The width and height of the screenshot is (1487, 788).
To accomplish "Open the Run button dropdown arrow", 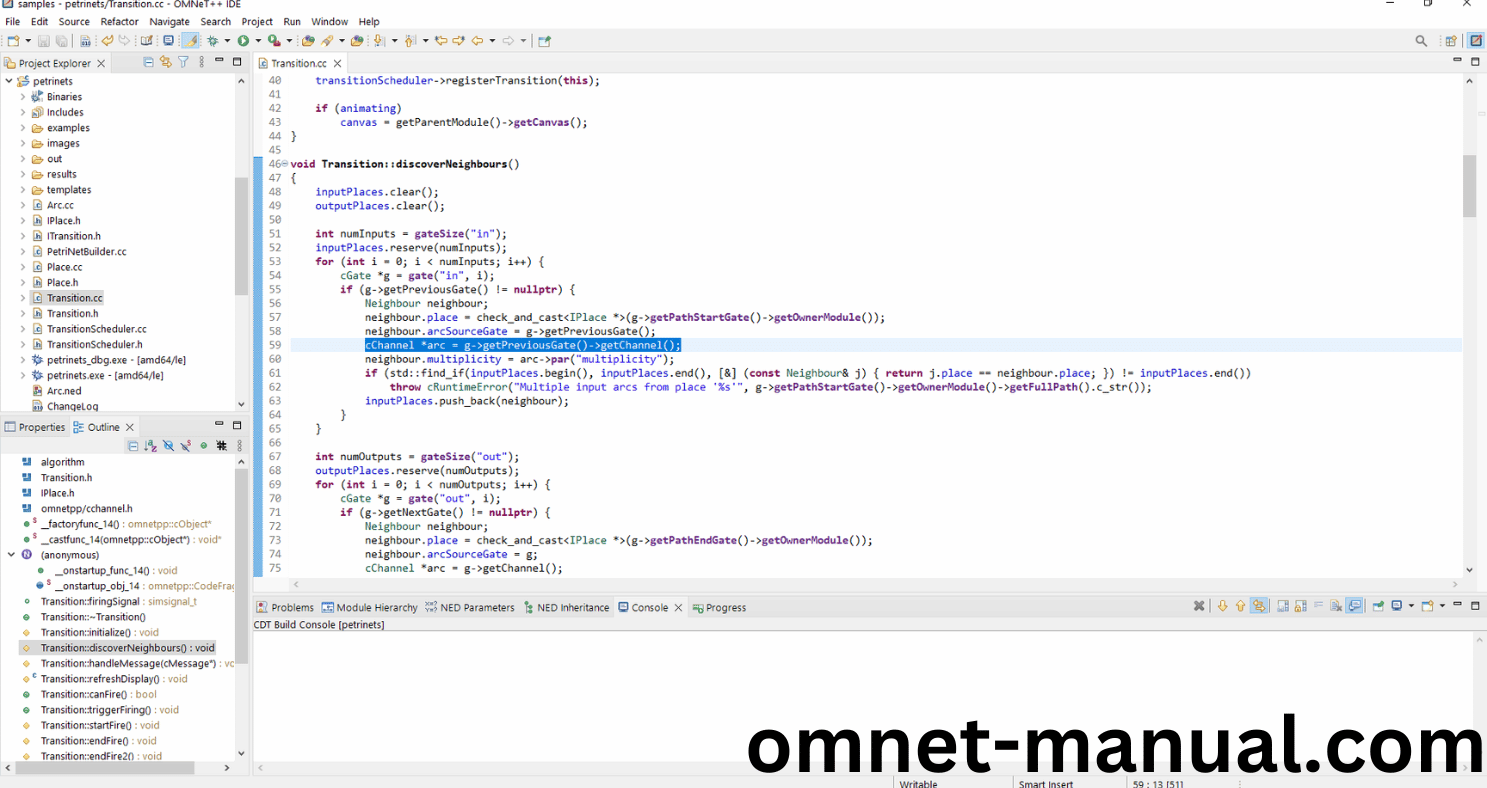I will tap(257, 41).
